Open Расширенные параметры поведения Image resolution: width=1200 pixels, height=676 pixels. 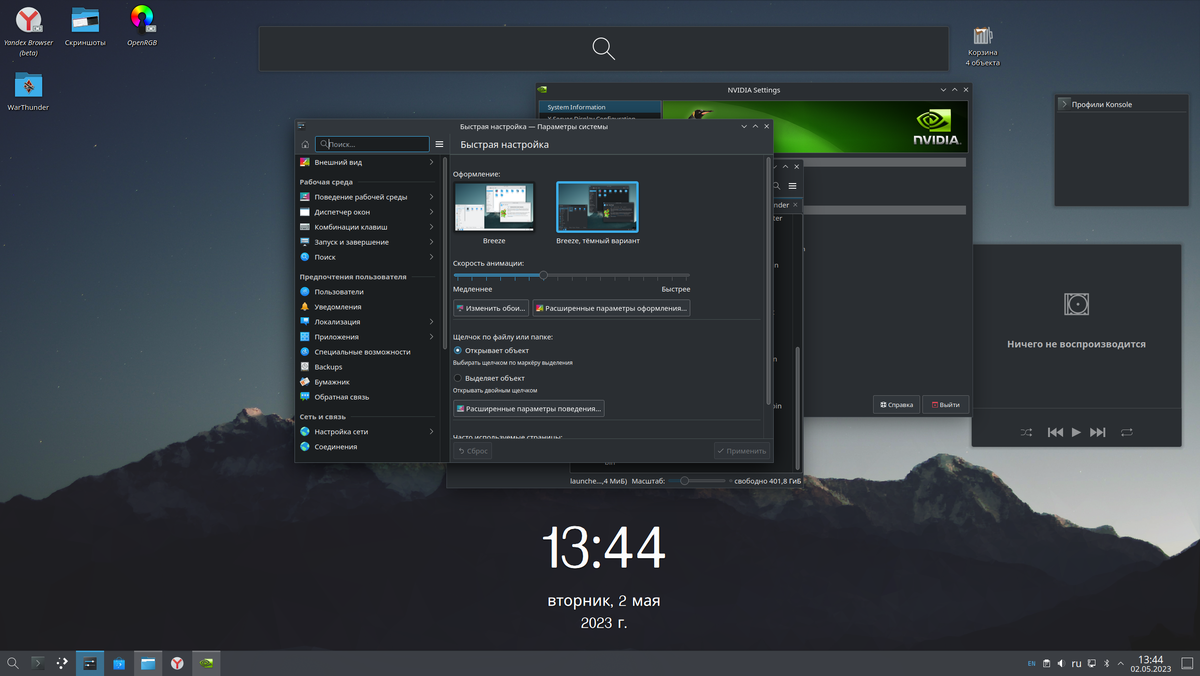[x=528, y=409]
